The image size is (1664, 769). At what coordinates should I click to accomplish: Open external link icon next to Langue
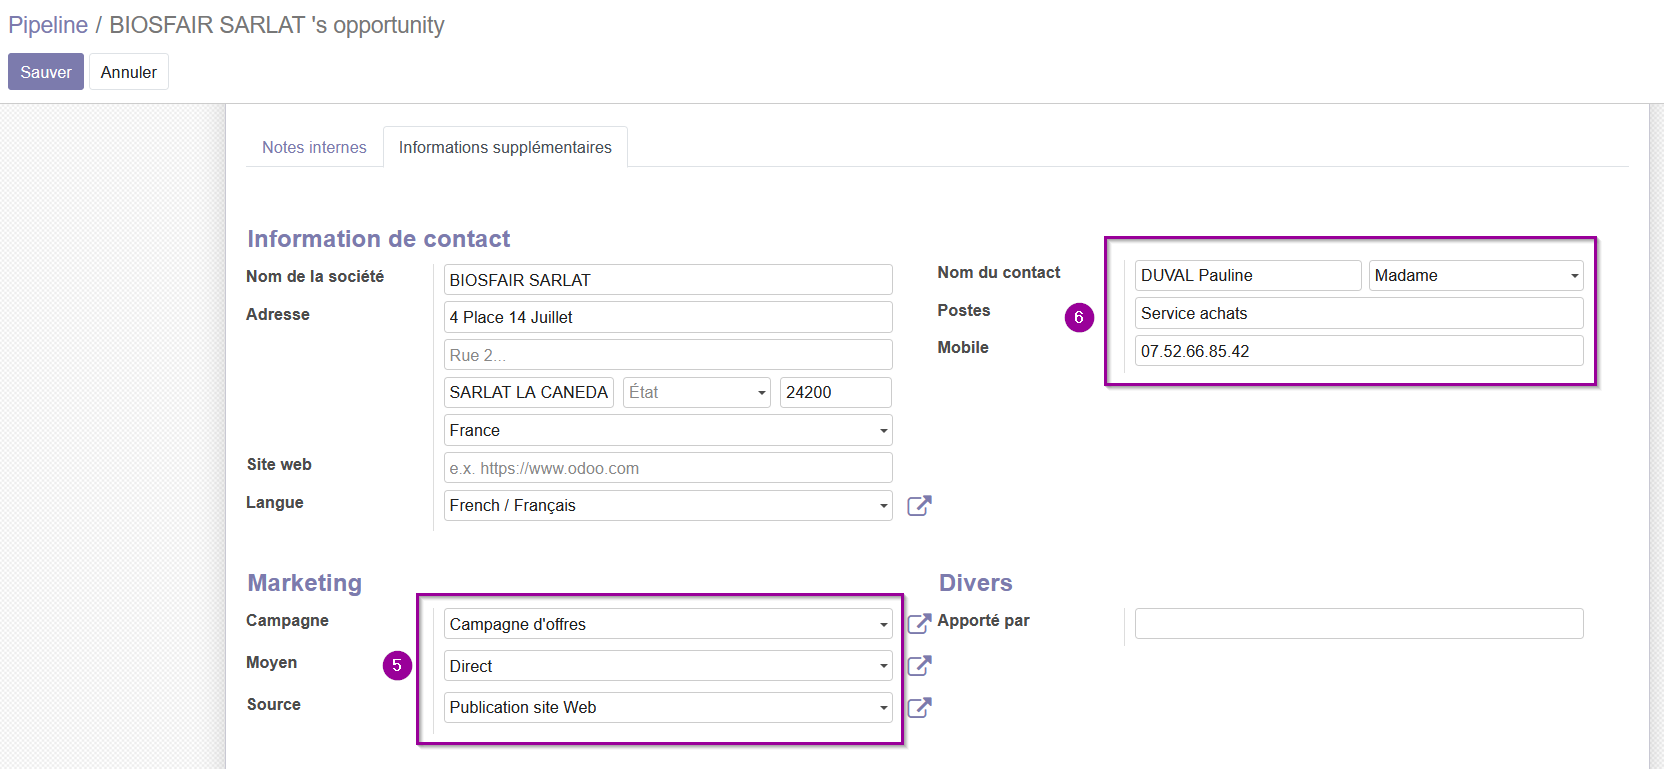(919, 506)
